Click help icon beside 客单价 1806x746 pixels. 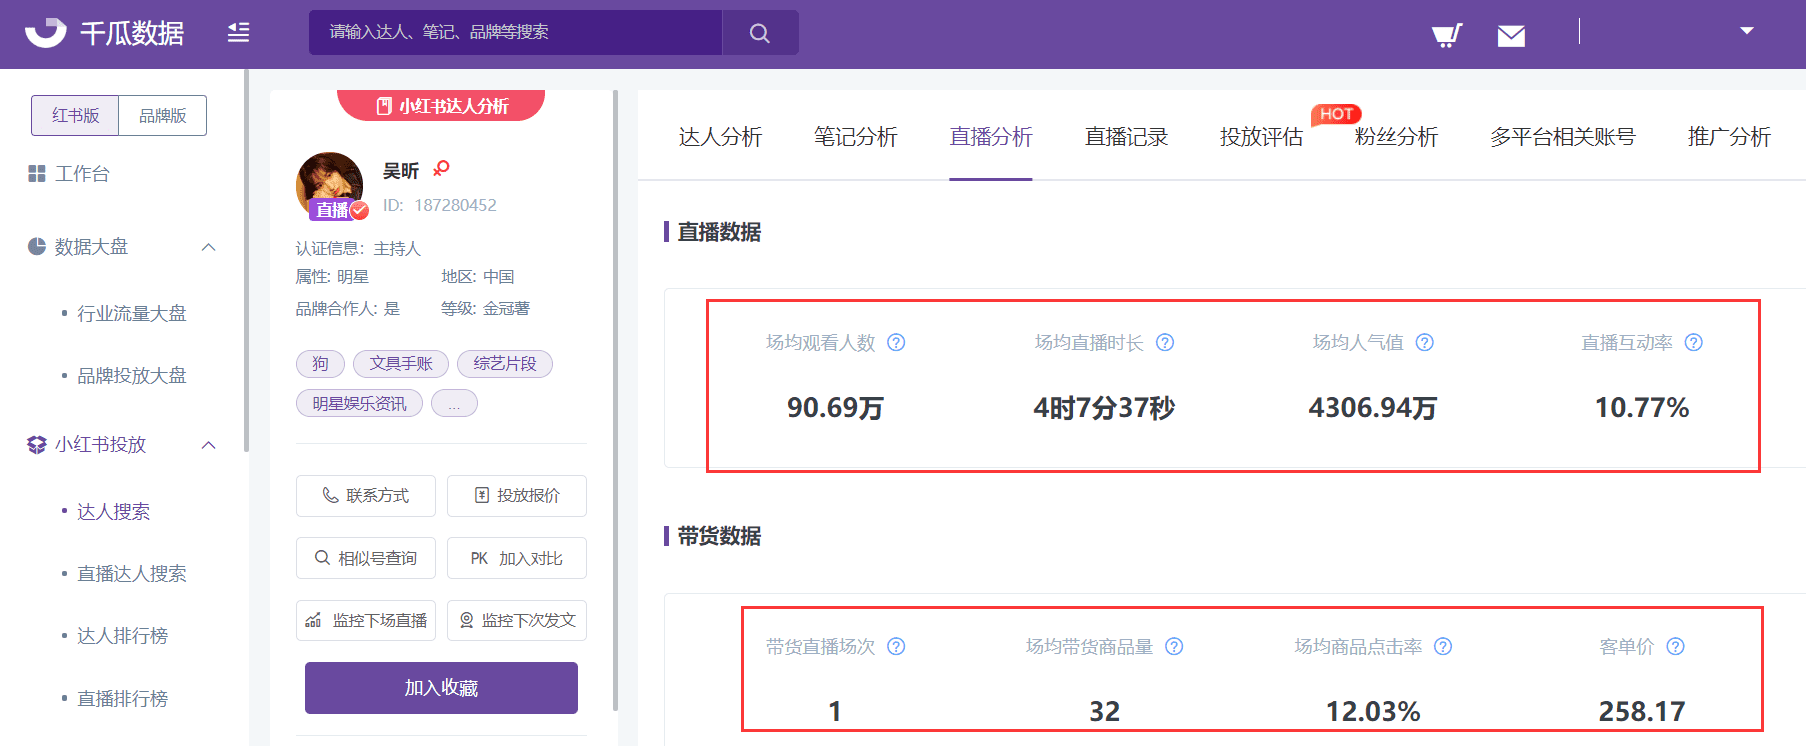pos(1675,647)
